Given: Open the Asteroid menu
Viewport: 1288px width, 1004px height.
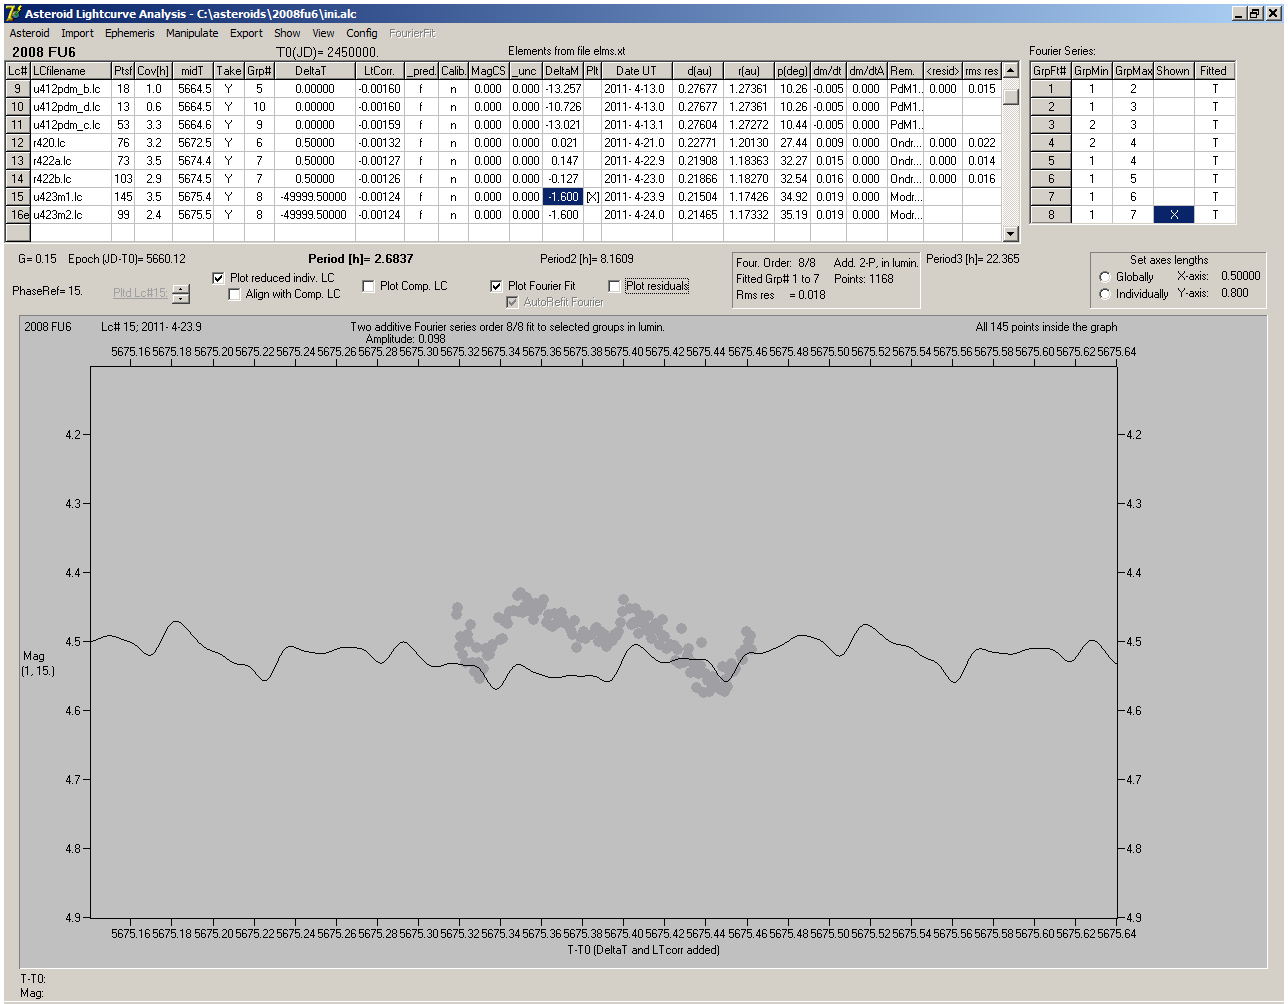Looking at the screenshot, I should [x=30, y=33].
